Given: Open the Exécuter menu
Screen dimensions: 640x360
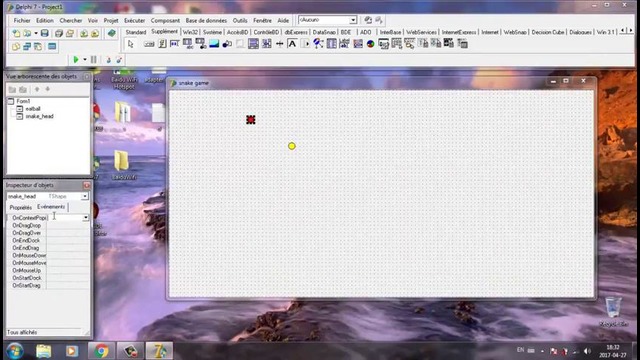Looking at the screenshot, I should pos(134,20).
